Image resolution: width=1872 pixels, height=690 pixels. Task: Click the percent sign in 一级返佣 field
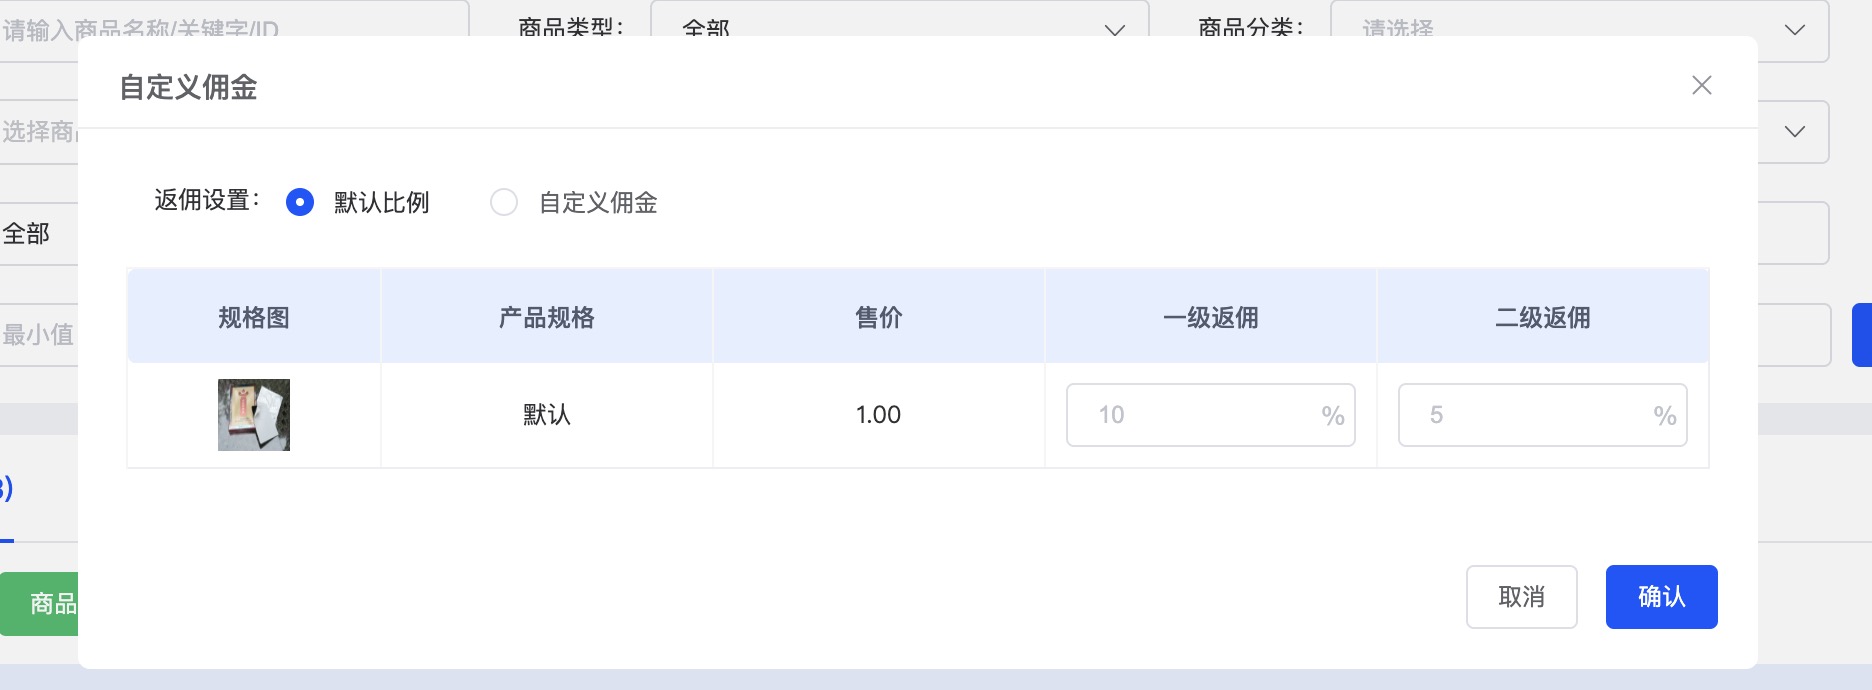pos(1332,415)
